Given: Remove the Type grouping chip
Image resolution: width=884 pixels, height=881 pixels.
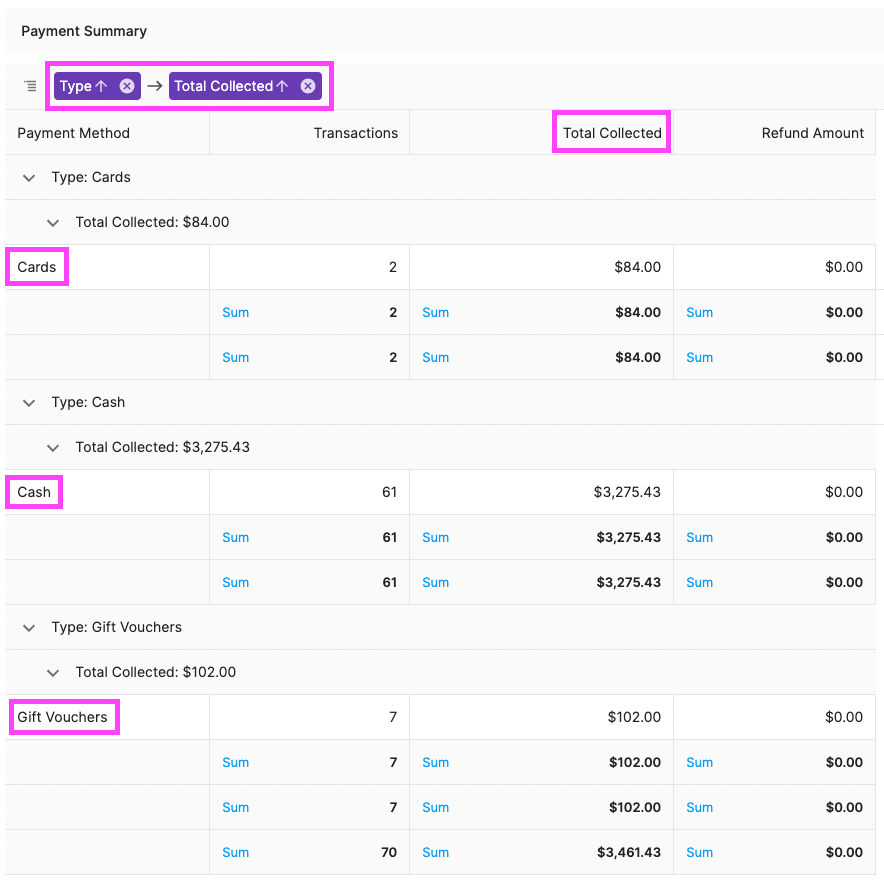Looking at the screenshot, I should click(x=127, y=86).
